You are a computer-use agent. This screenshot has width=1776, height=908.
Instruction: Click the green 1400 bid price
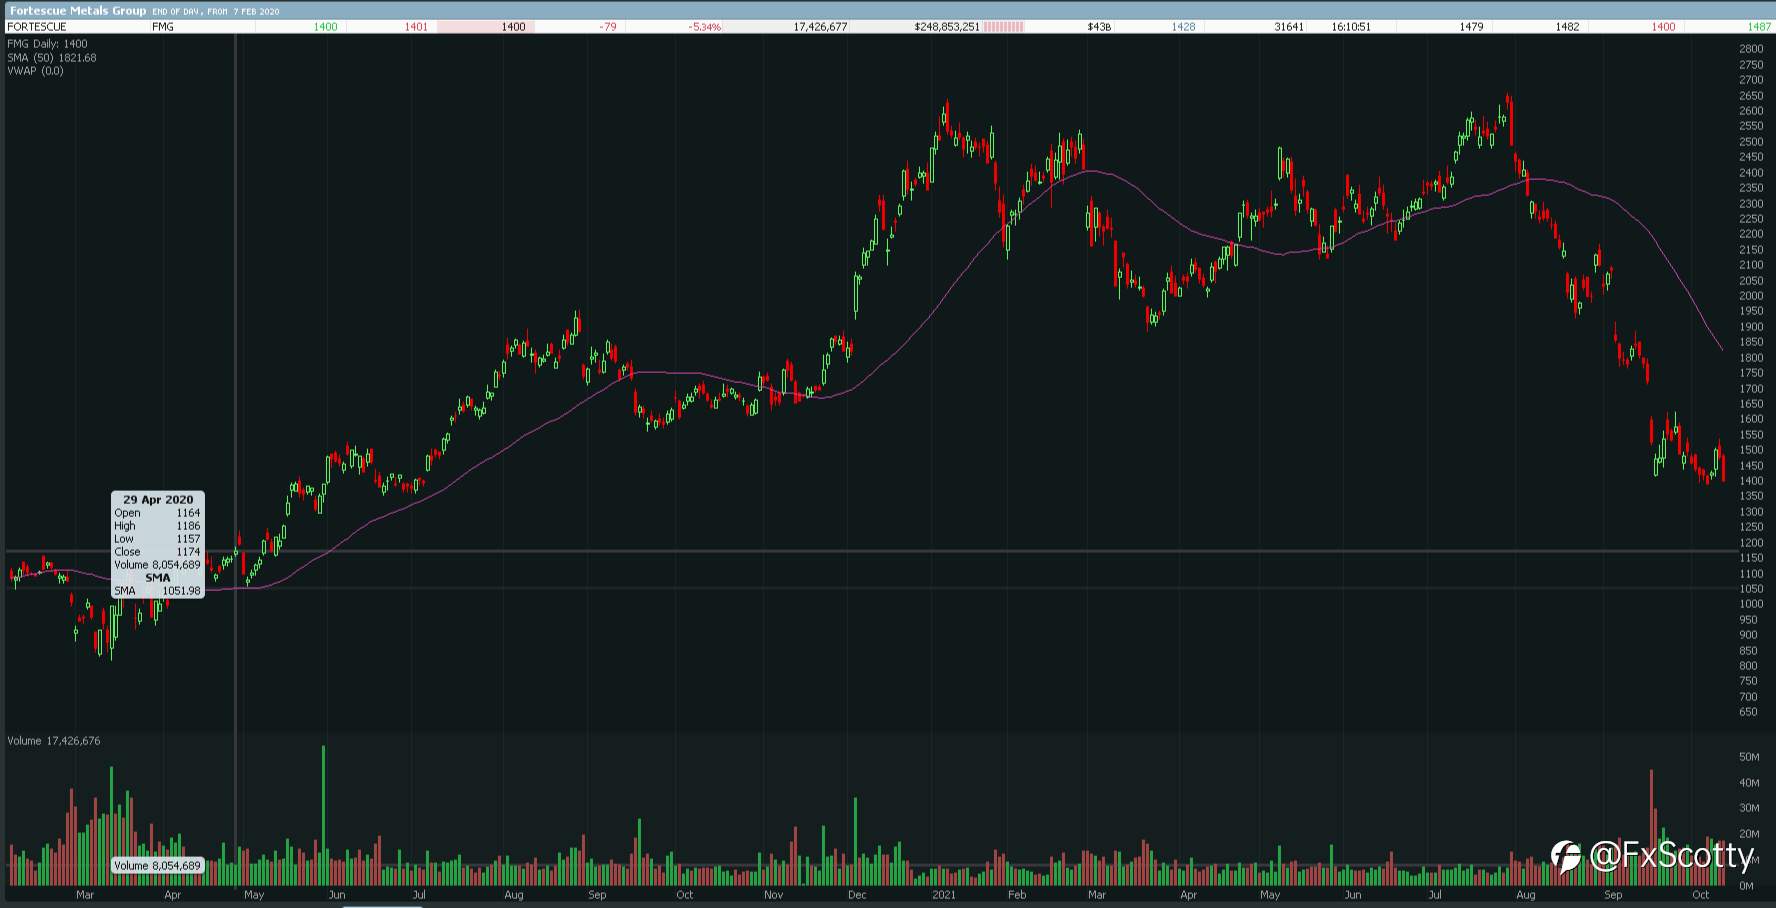pos(325,27)
